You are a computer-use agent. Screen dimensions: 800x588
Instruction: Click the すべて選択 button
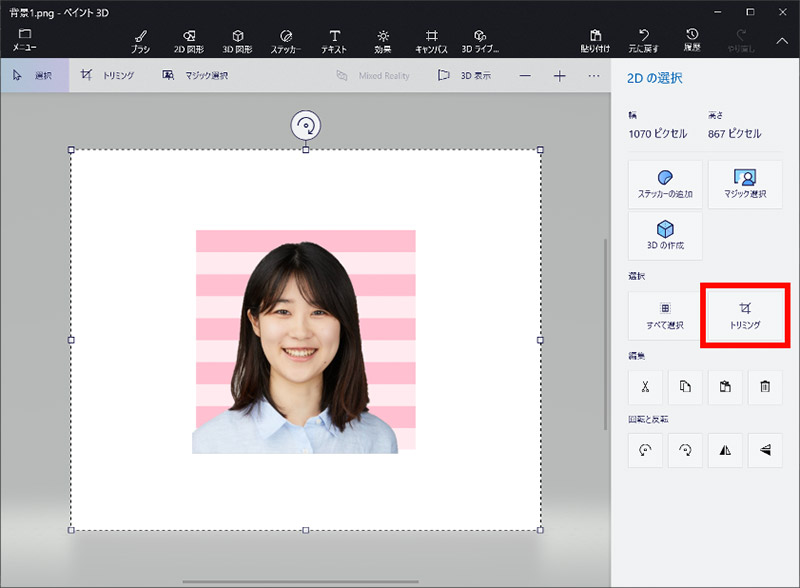[x=665, y=315]
